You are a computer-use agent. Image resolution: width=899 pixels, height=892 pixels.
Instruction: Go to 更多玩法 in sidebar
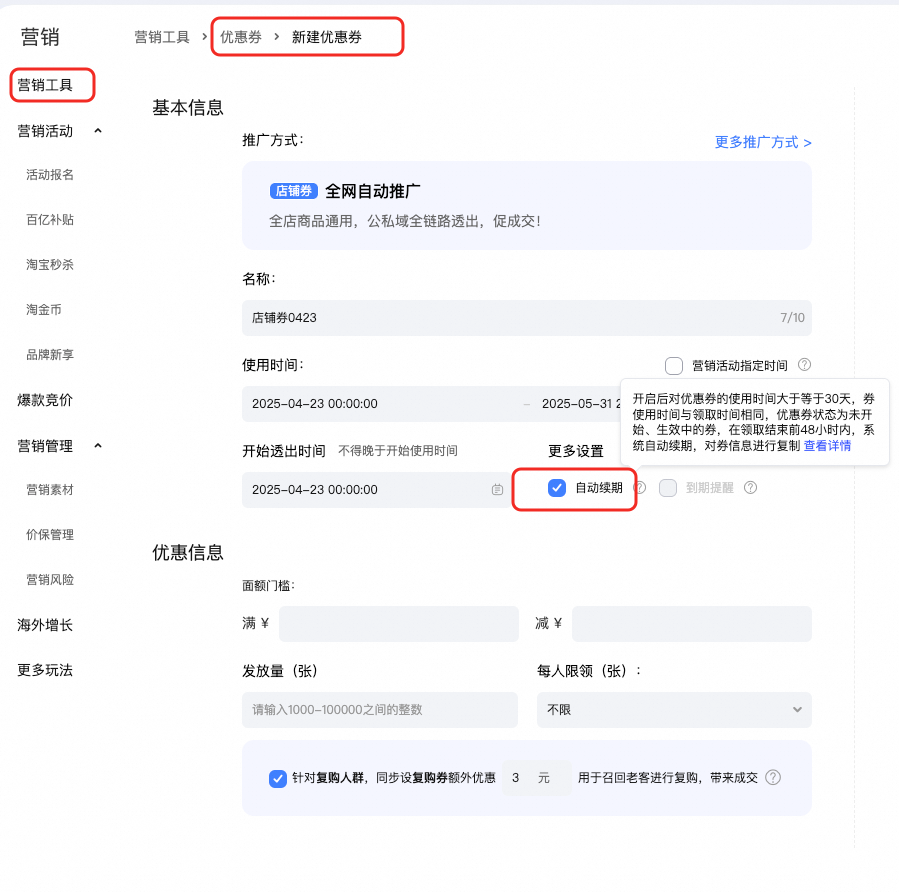coord(45,670)
